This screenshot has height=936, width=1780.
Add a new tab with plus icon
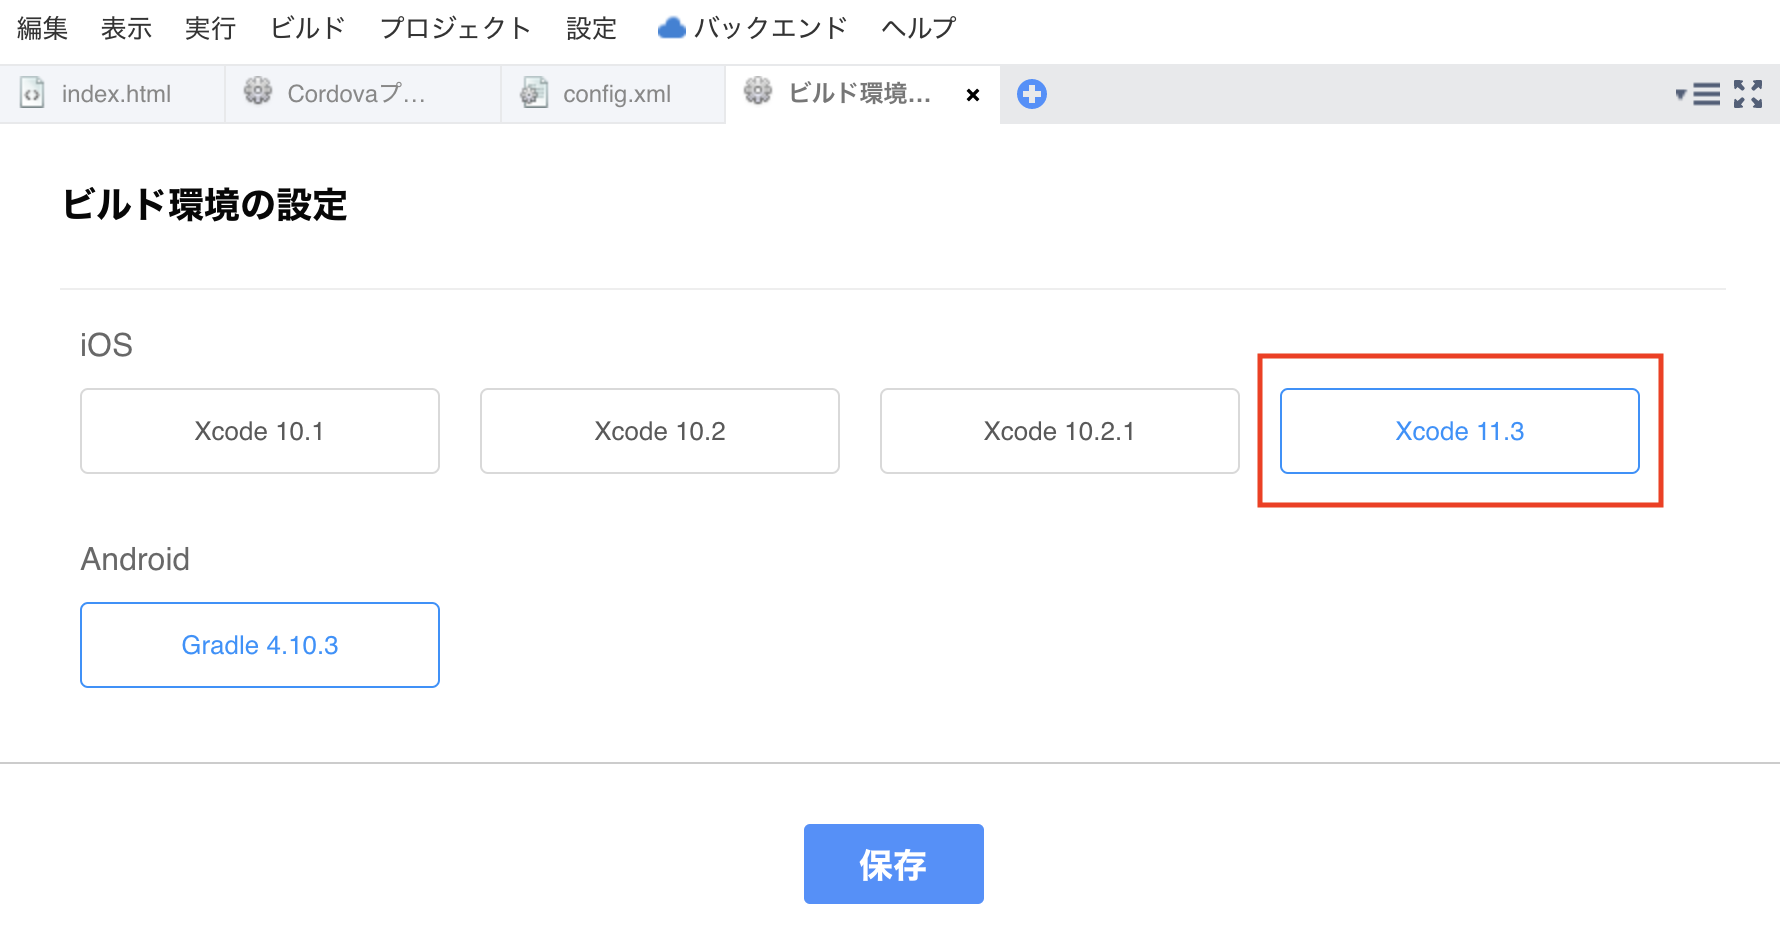click(x=1032, y=94)
